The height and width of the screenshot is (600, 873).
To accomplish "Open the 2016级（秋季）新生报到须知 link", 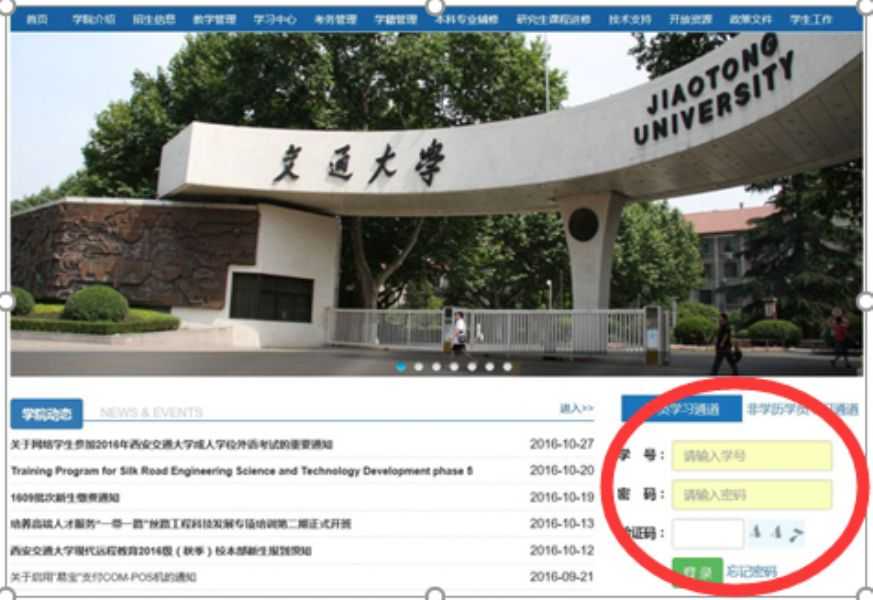I will (161, 550).
